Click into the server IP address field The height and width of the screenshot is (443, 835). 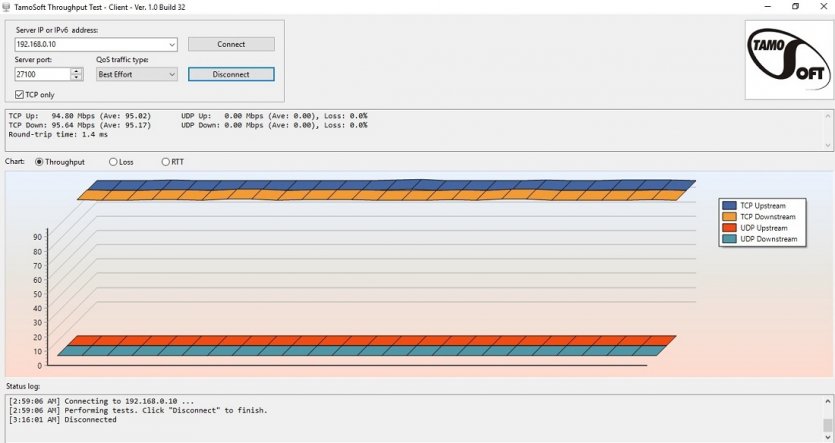[90, 44]
